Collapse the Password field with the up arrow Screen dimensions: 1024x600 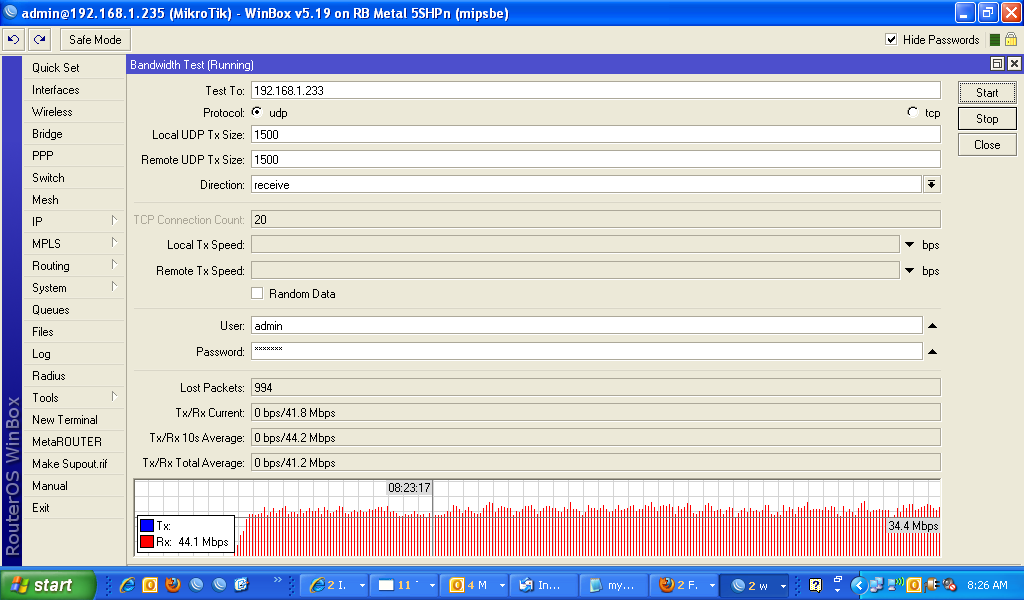(x=933, y=351)
